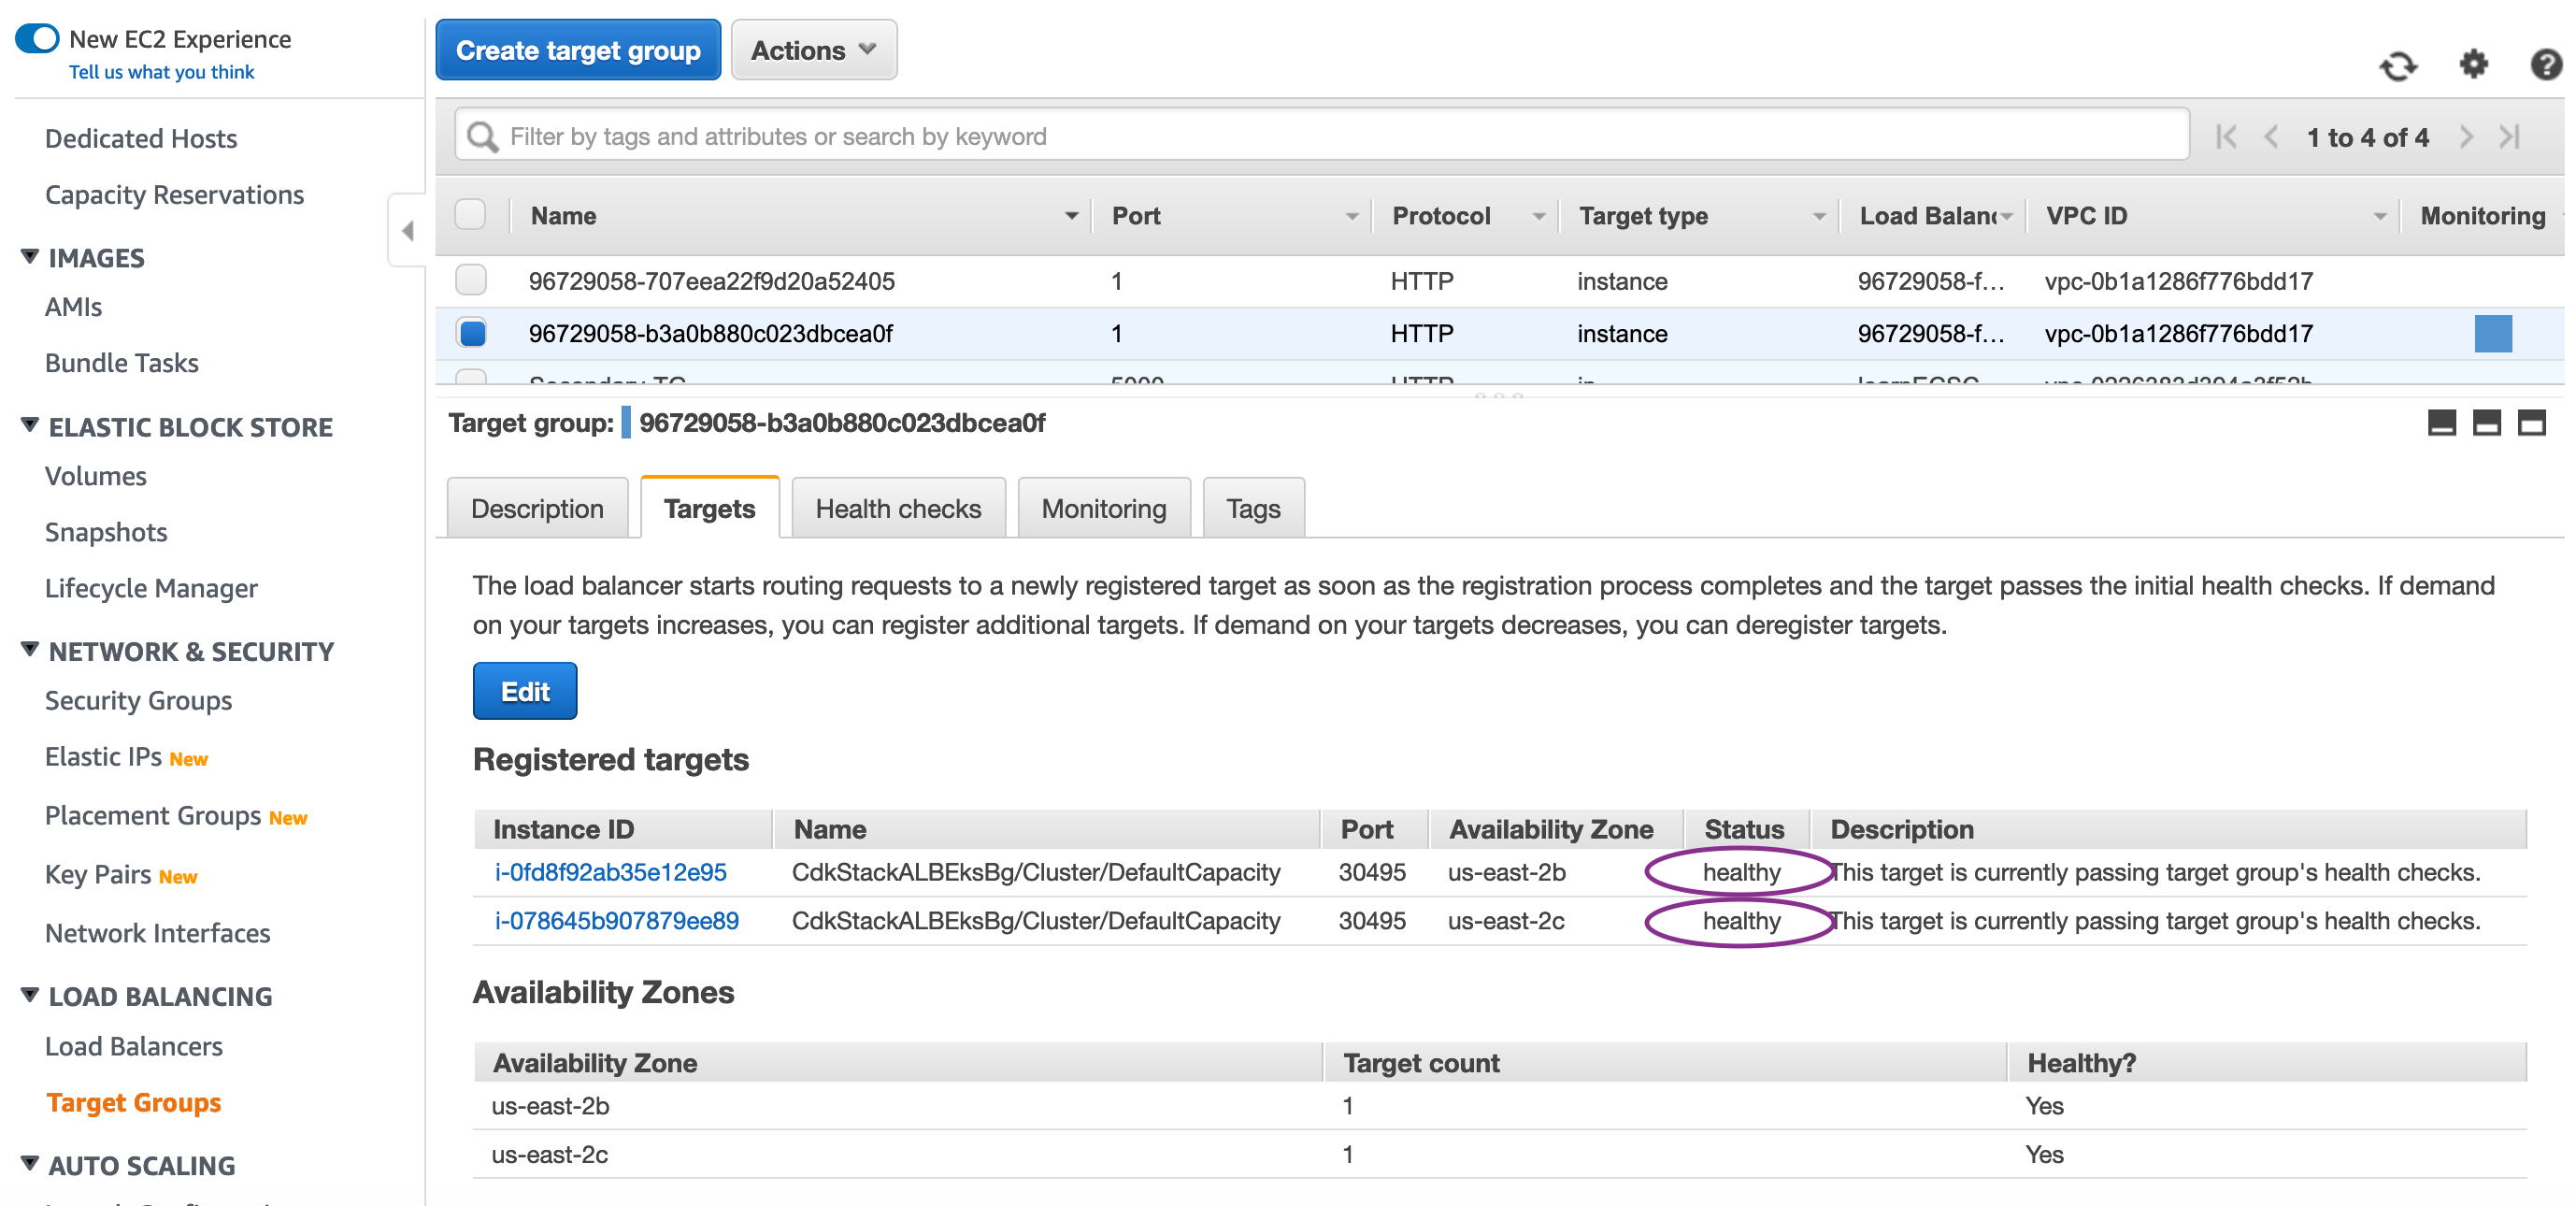Open the Monitoring tab
Image resolution: width=2576 pixels, height=1206 pixels.
pyautogui.click(x=1103, y=509)
